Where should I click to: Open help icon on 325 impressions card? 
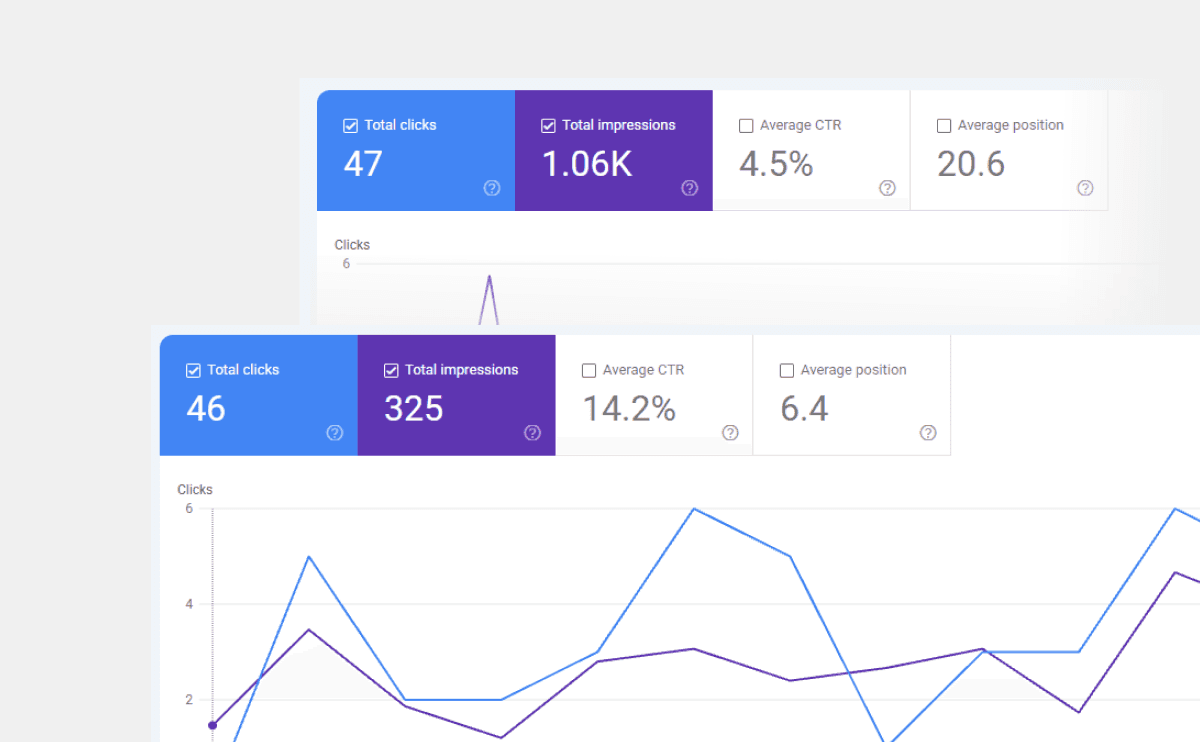click(x=533, y=433)
